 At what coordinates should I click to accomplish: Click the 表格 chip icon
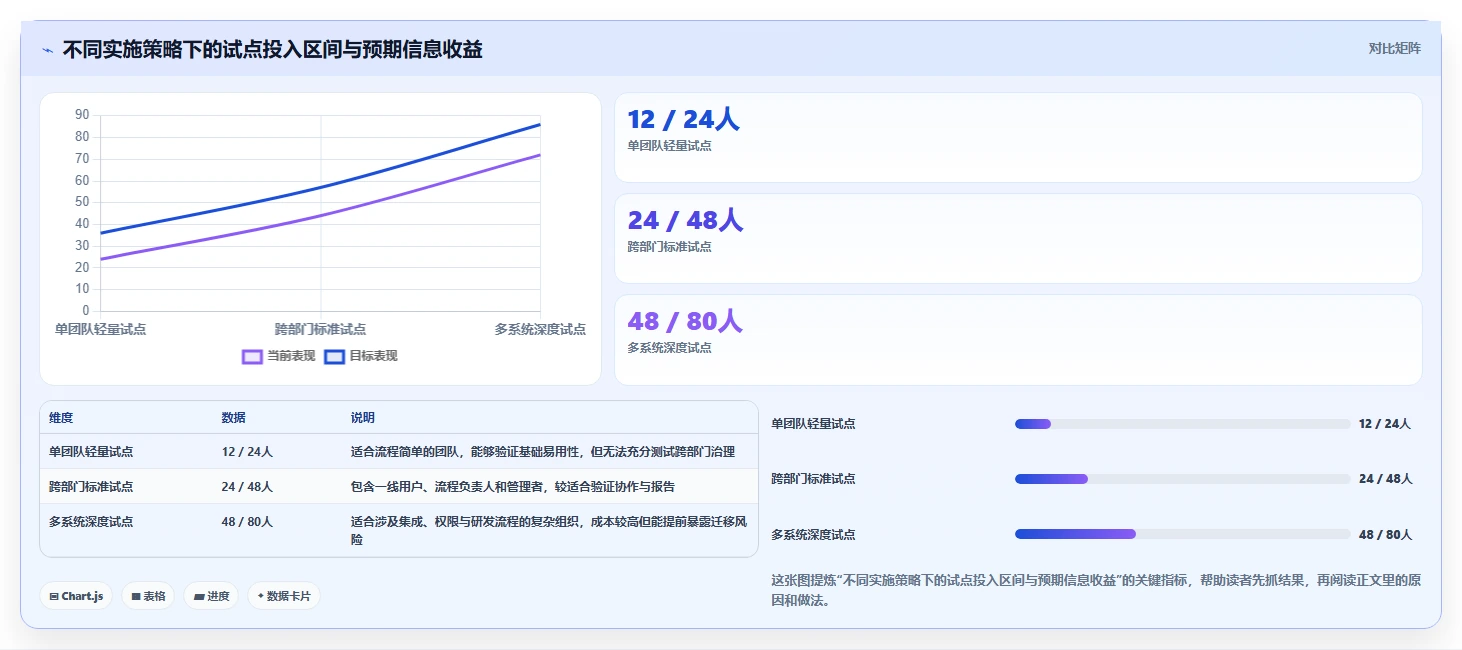136,596
